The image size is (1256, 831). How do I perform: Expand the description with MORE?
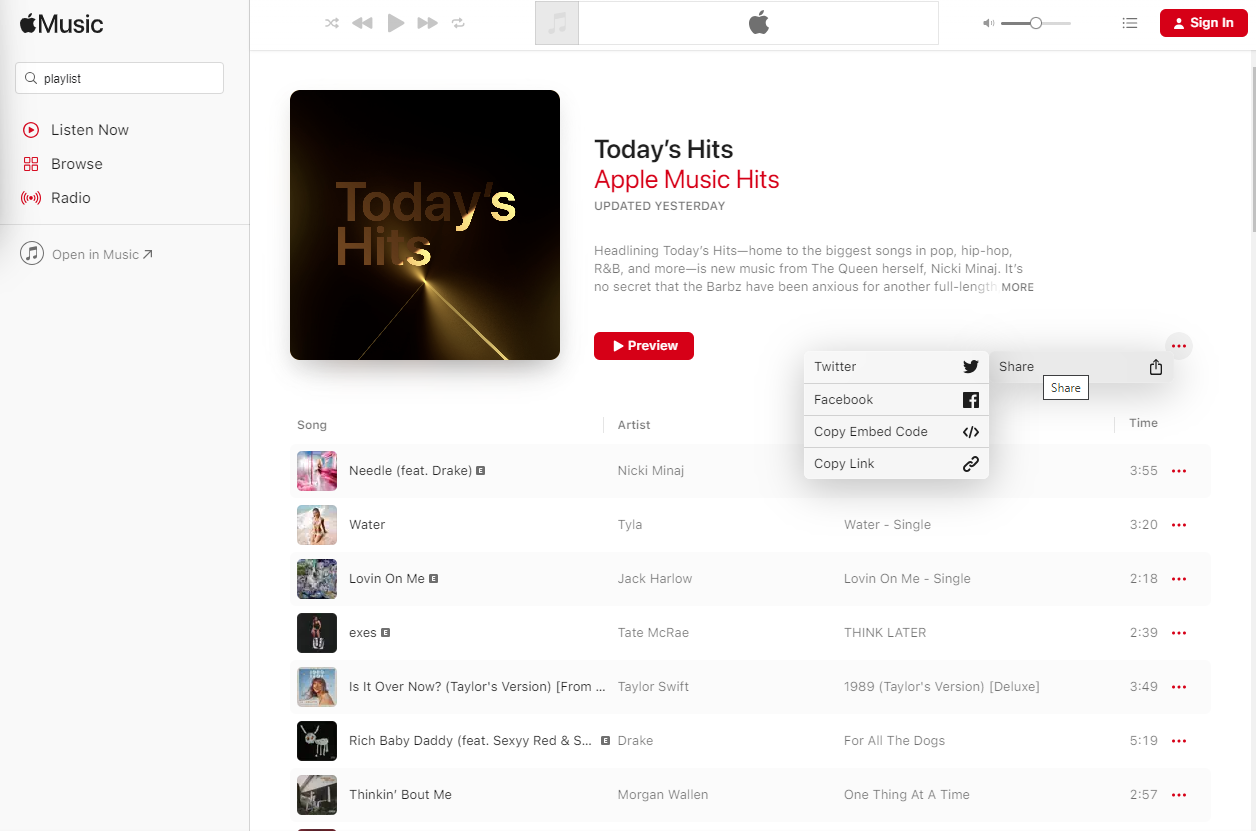pyautogui.click(x=1017, y=287)
